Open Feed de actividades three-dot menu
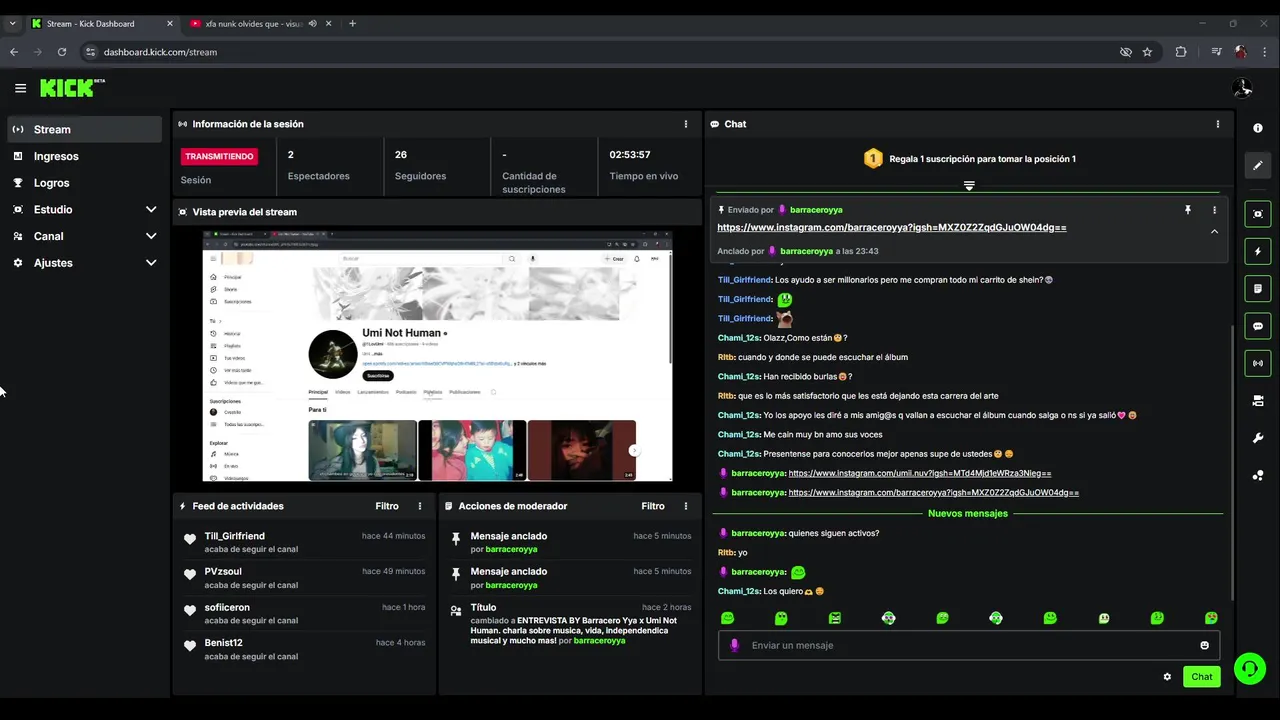1280x720 pixels. point(420,506)
